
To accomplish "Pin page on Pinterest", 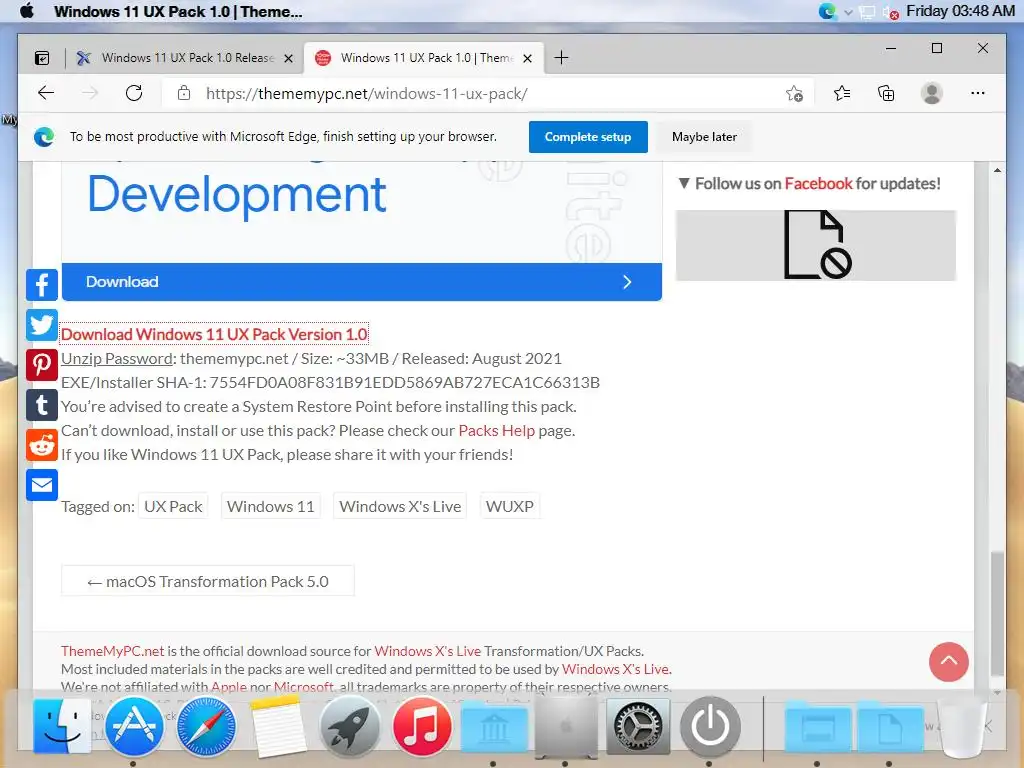I will pos(42,365).
